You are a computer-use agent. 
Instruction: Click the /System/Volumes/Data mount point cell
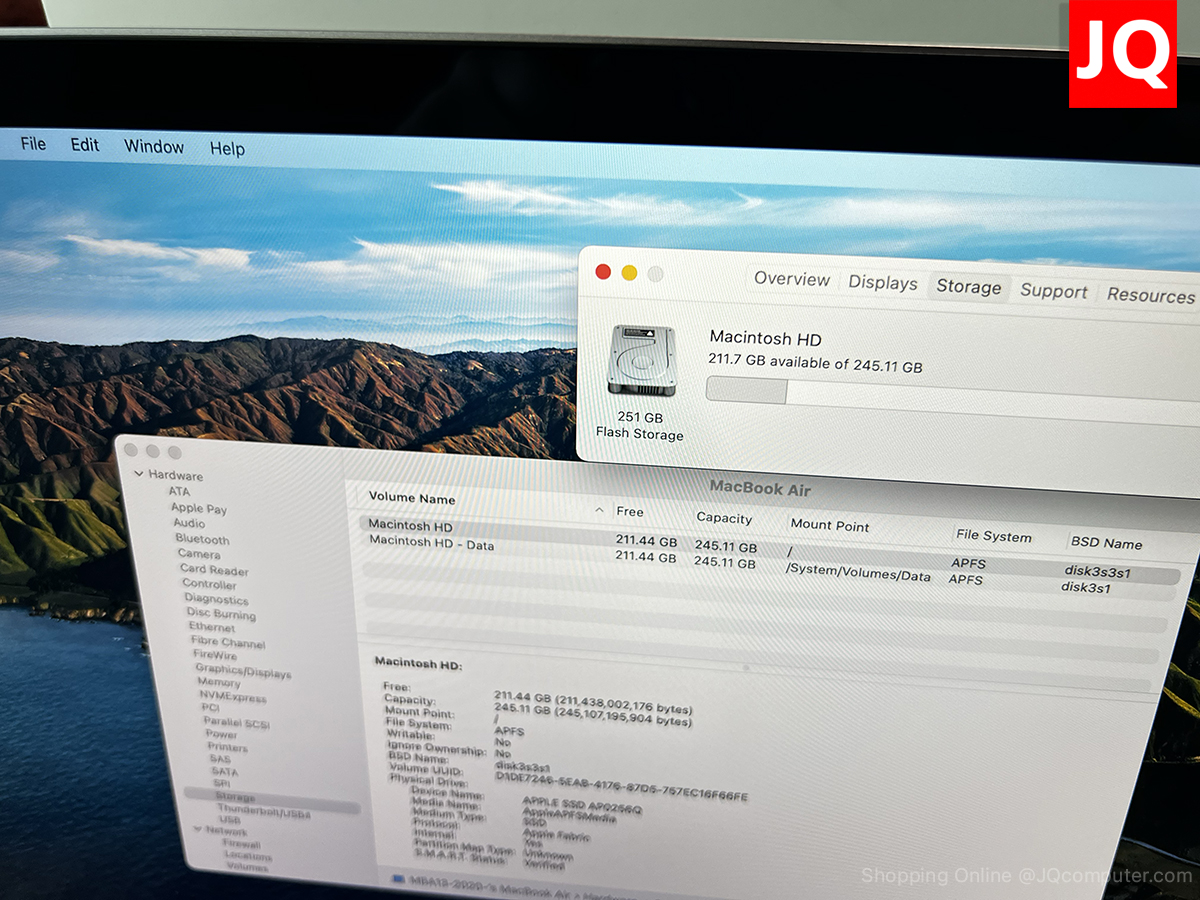[858, 575]
